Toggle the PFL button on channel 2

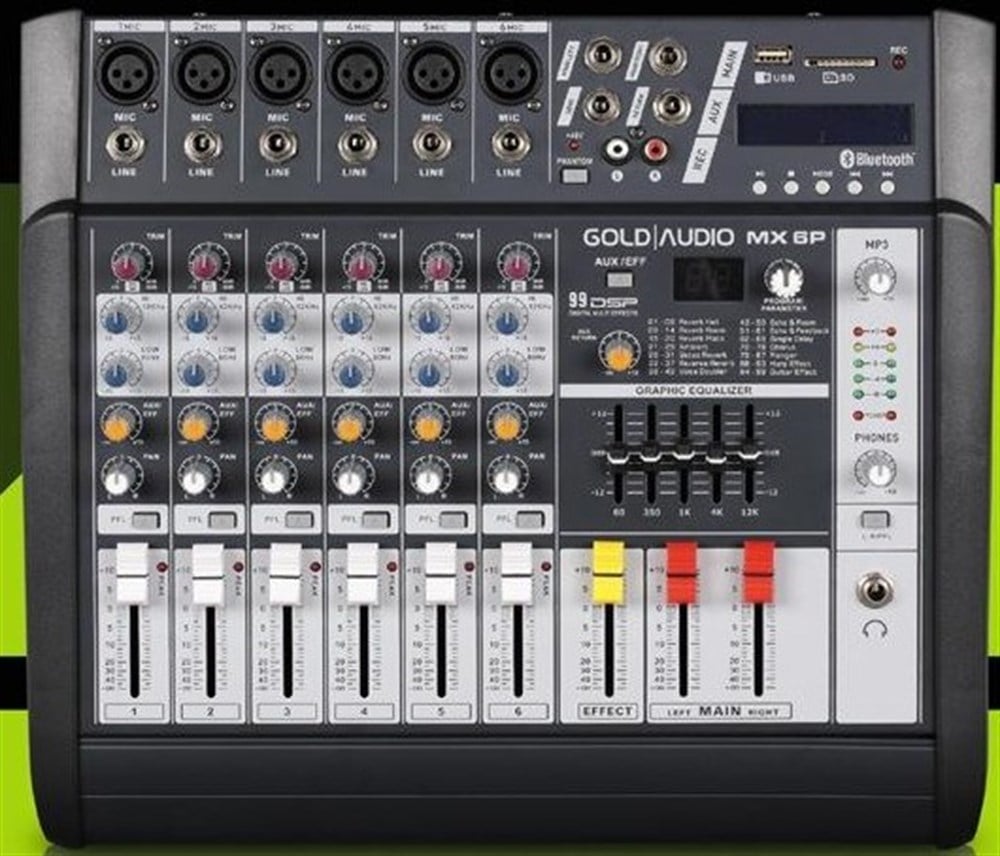click(223, 520)
